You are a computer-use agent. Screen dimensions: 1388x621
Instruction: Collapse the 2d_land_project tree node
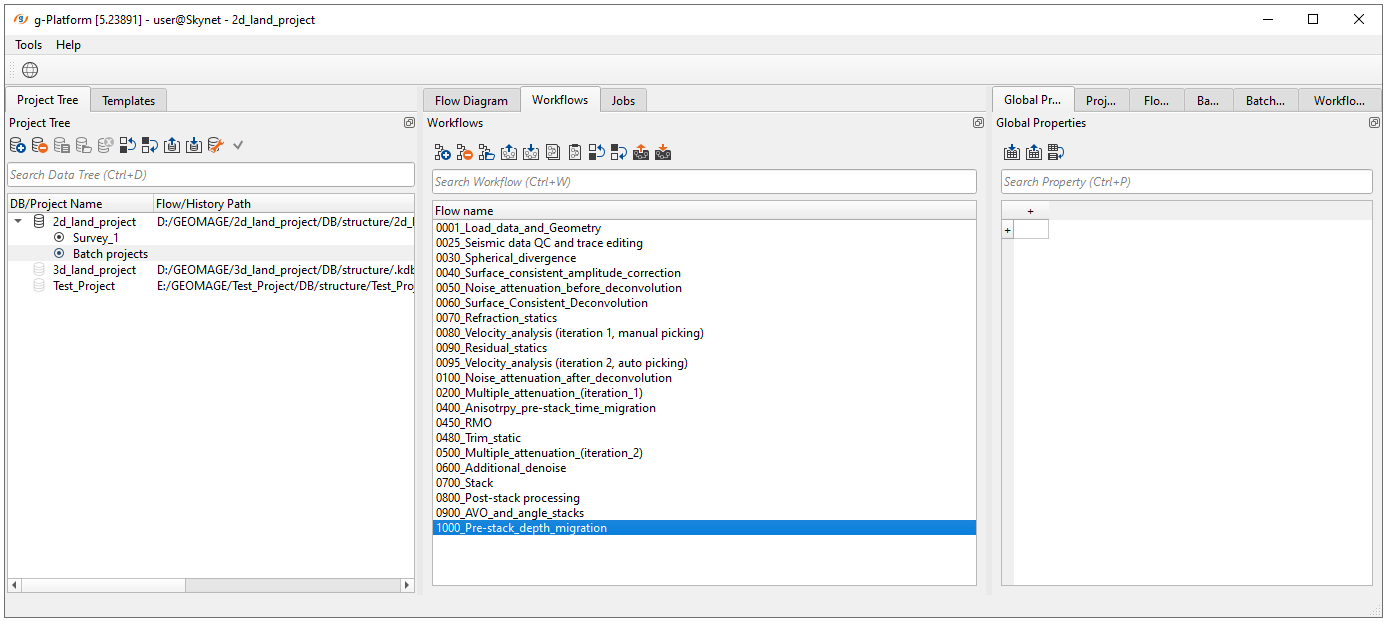point(18,222)
